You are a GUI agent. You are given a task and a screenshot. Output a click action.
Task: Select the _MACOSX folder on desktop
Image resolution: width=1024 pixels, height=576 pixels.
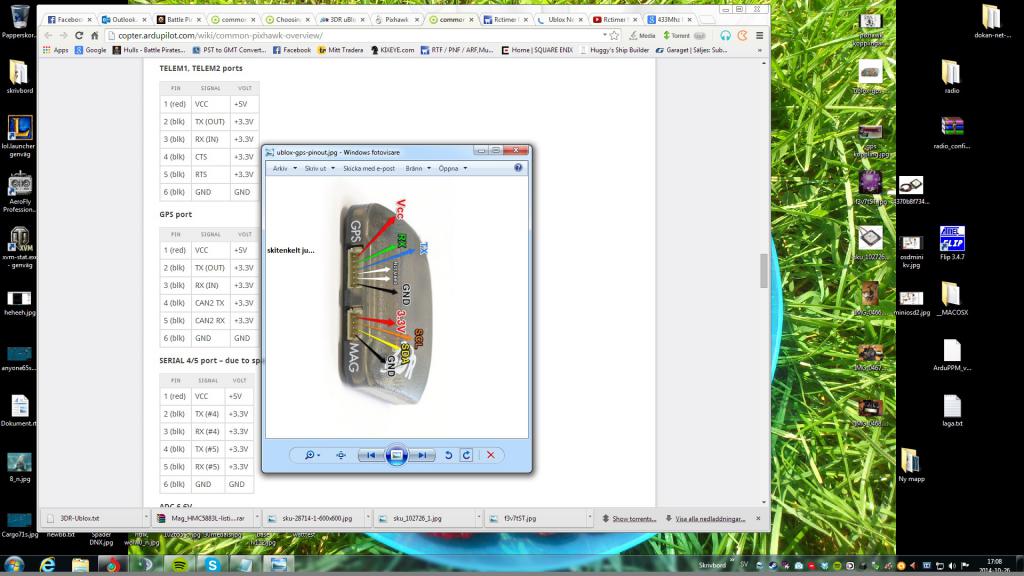coord(952,298)
